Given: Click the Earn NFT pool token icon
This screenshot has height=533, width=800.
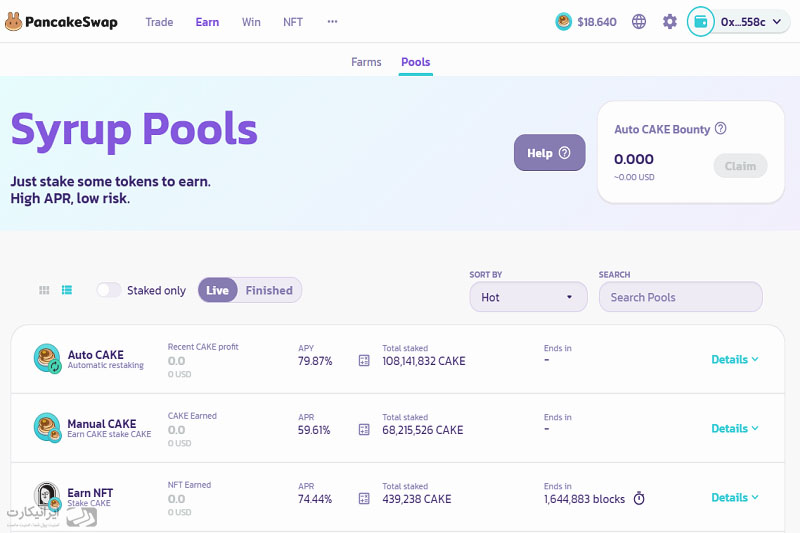Looking at the screenshot, I should 47,496.
